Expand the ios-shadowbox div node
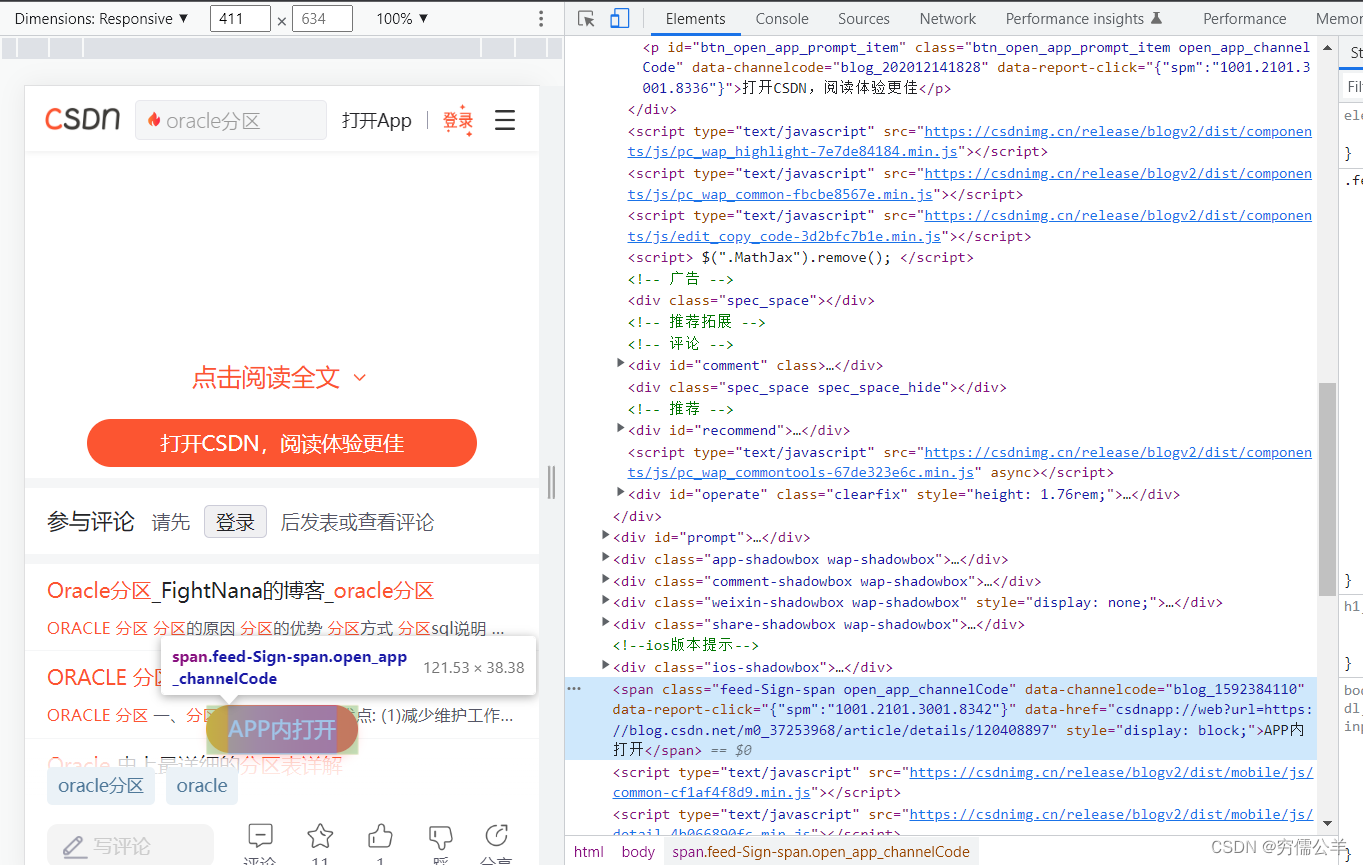The height and width of the screenshot is (865, 1363). click(606, 666)
